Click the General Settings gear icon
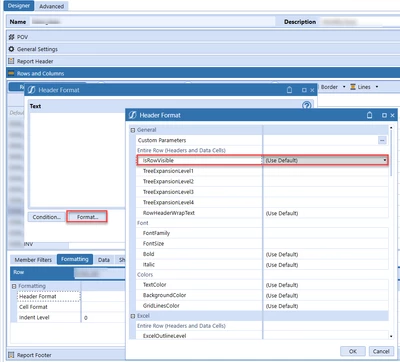The image size is (400, 362). [x=11, y=49]
